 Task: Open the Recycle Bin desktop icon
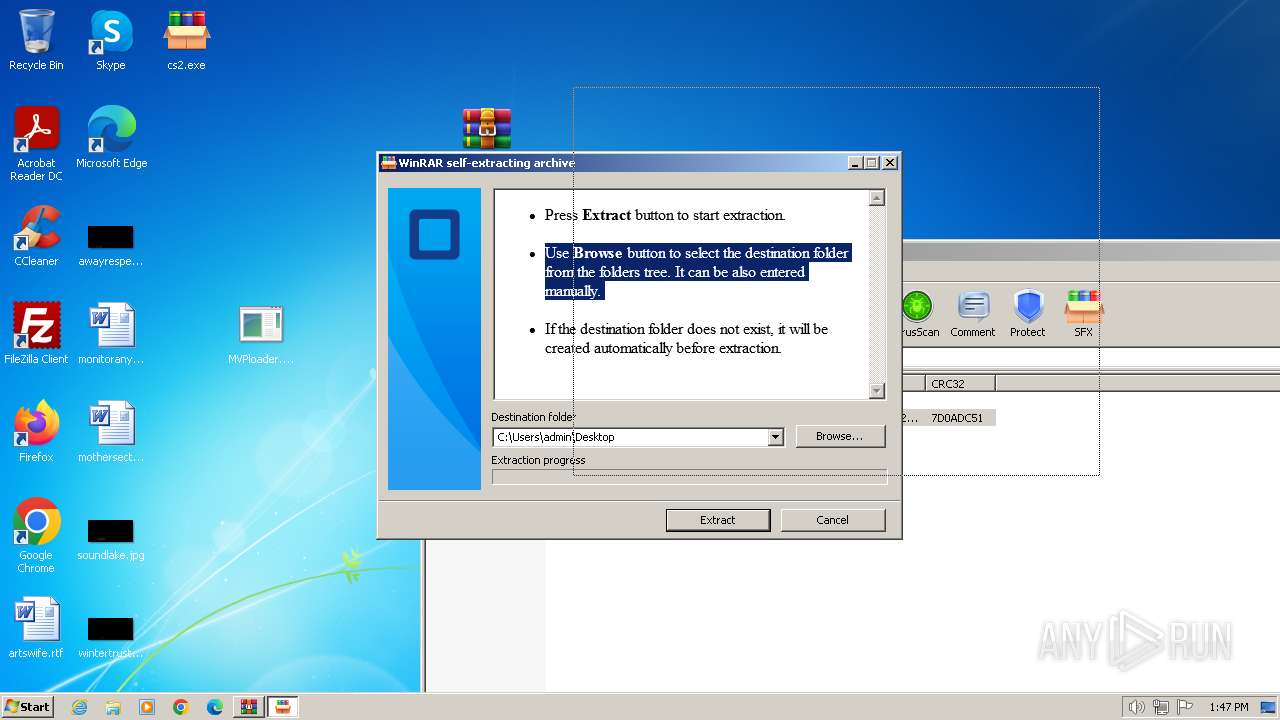(36, 40)
